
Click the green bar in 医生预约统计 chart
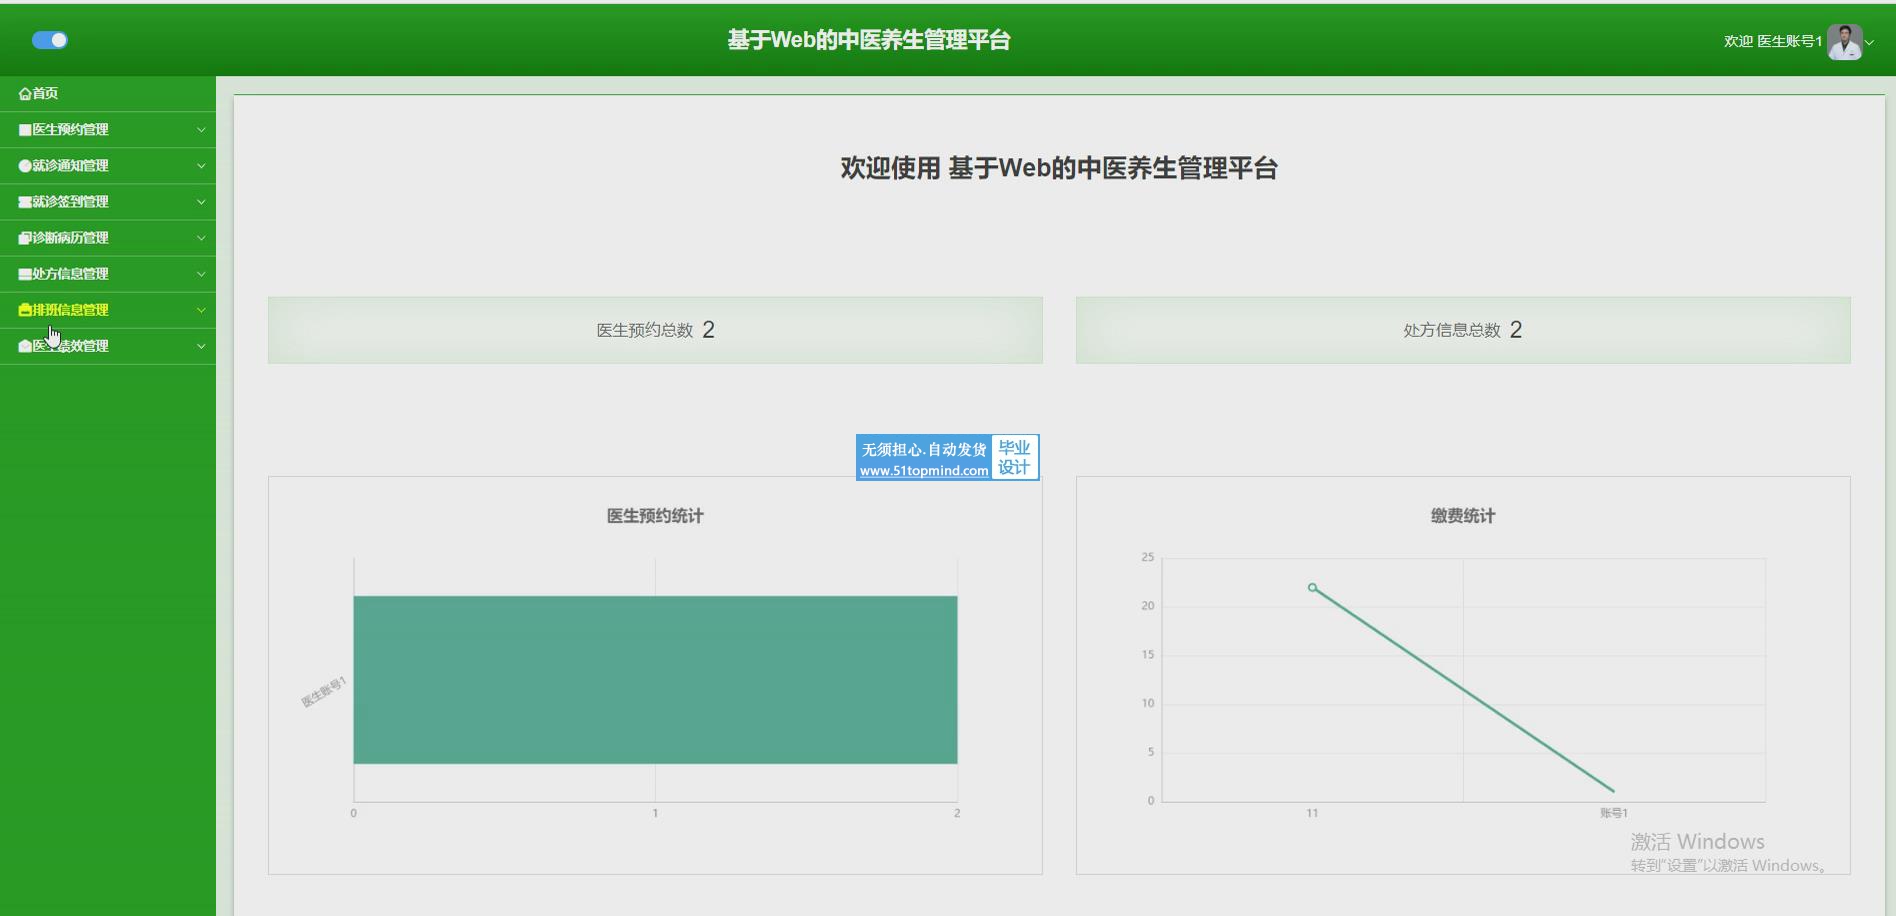655,680
